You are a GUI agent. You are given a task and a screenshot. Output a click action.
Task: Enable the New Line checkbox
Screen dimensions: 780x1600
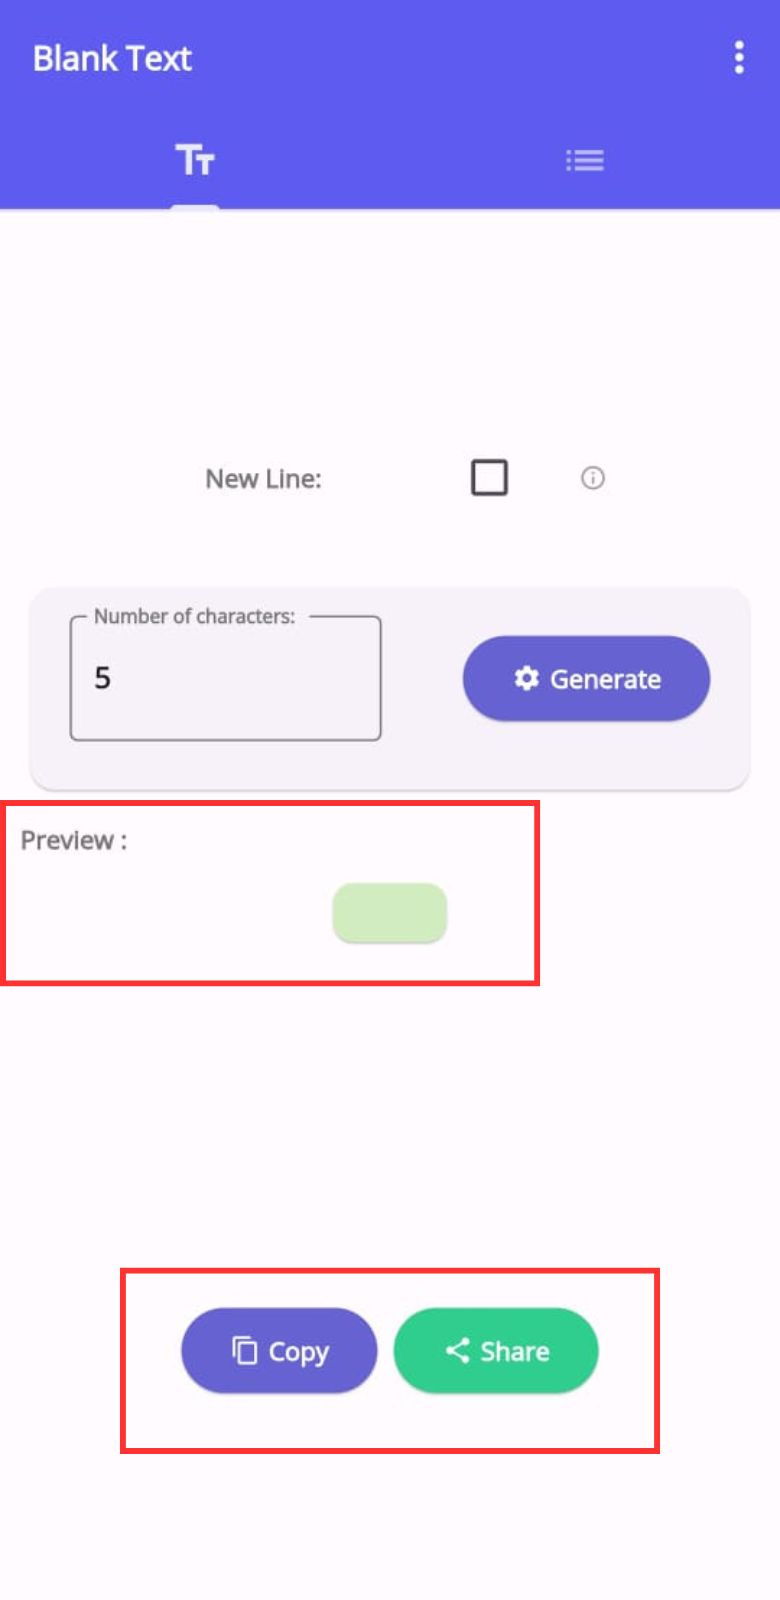coord(489,478)
